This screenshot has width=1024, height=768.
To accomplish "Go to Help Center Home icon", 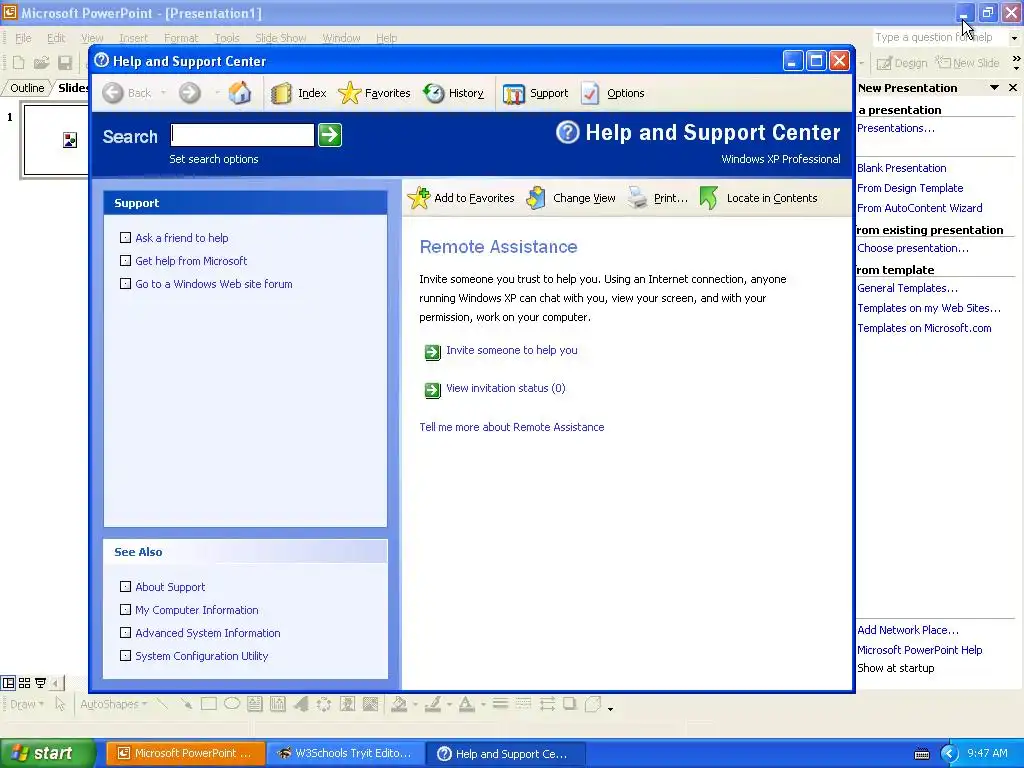I will 240,93.
